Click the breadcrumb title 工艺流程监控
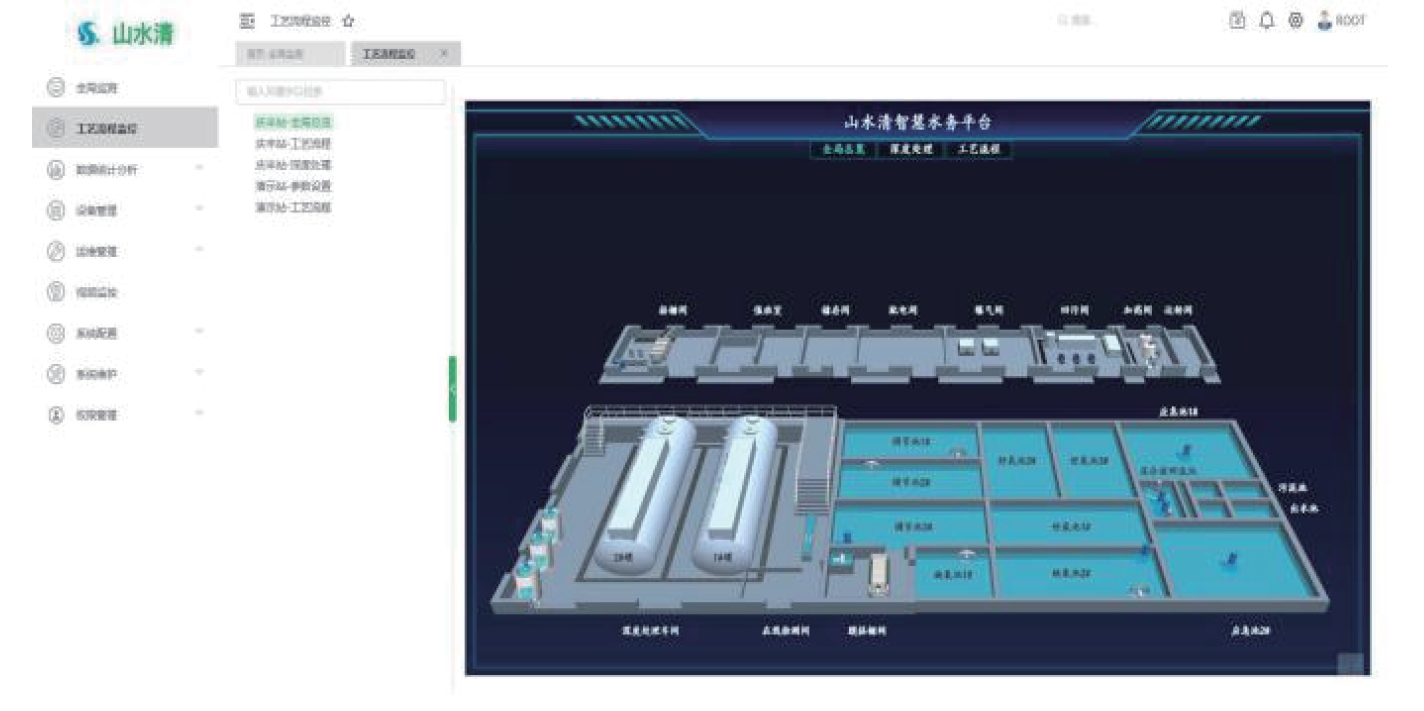Image resolution: width=1424 pixels, height=711 pixels. pyautogui.click(x=300, y=21)
